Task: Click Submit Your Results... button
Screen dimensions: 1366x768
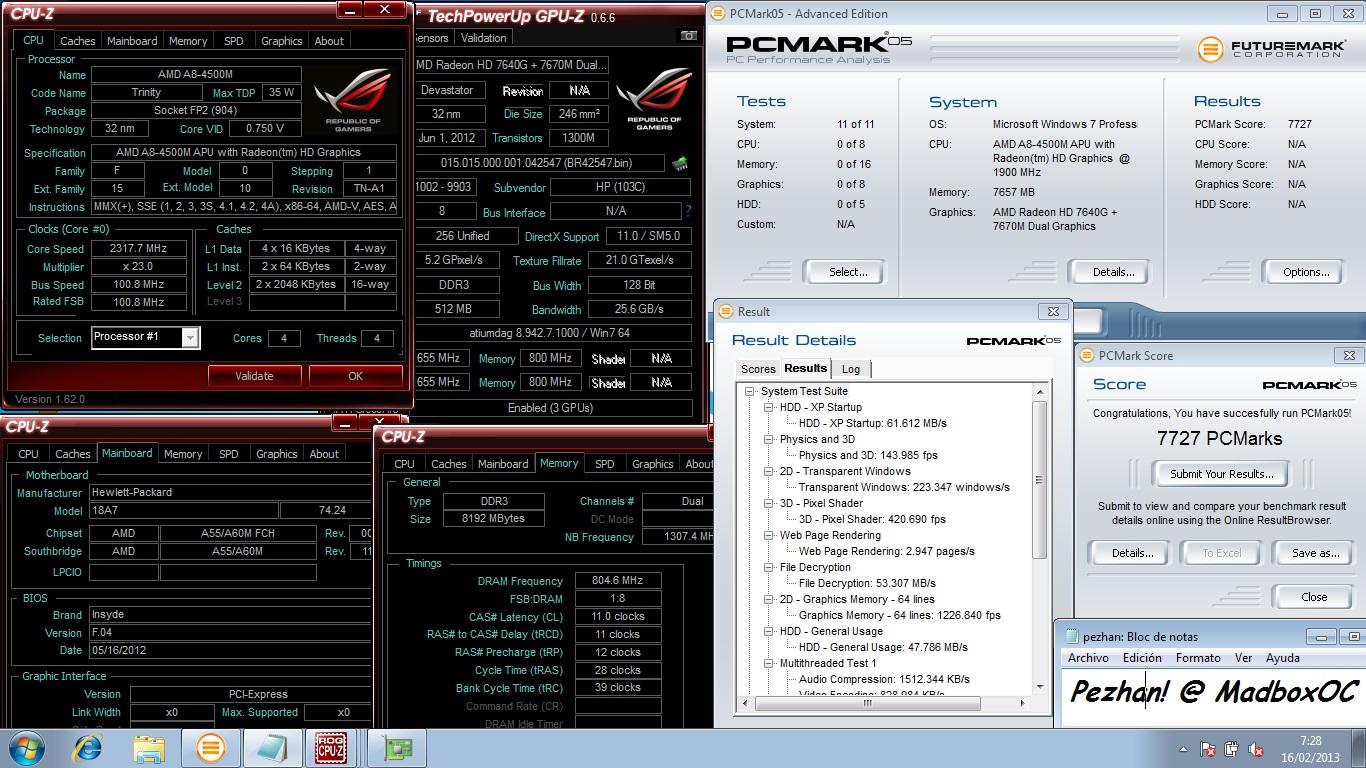Action: [1221, 474]
